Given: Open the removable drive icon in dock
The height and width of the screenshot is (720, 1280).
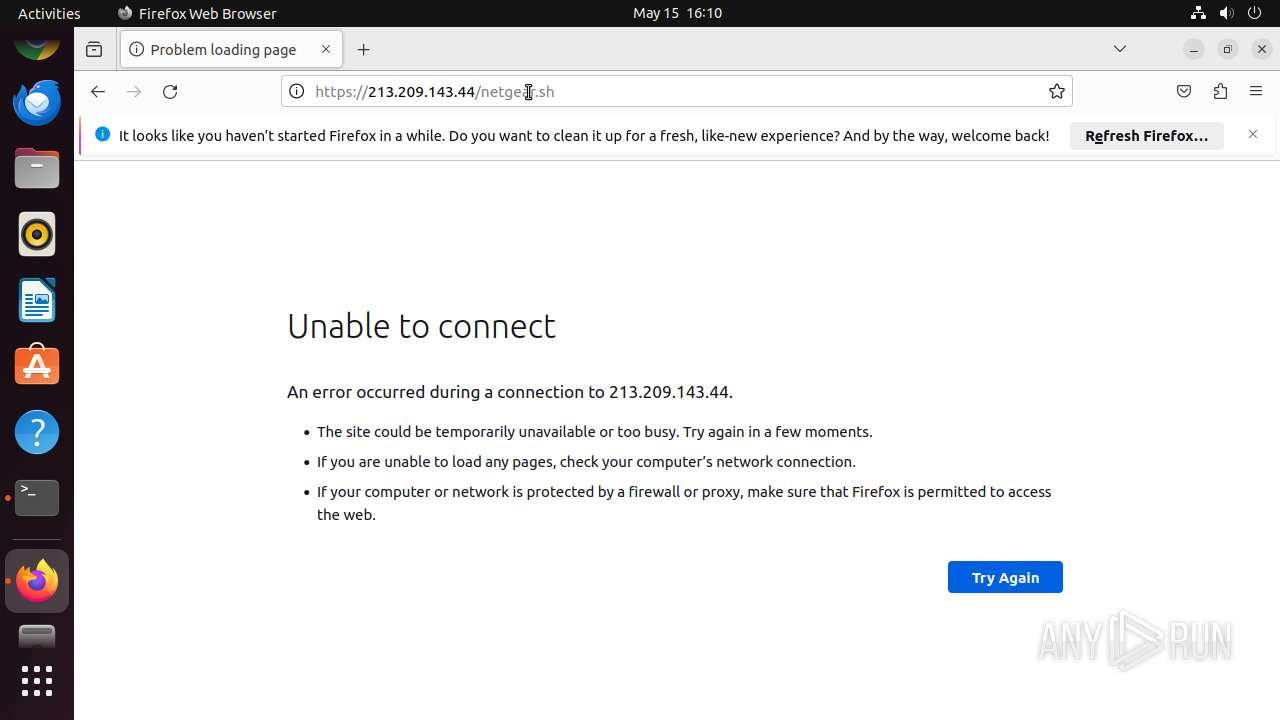Looking at the screenshot, I should coord(37,636).
